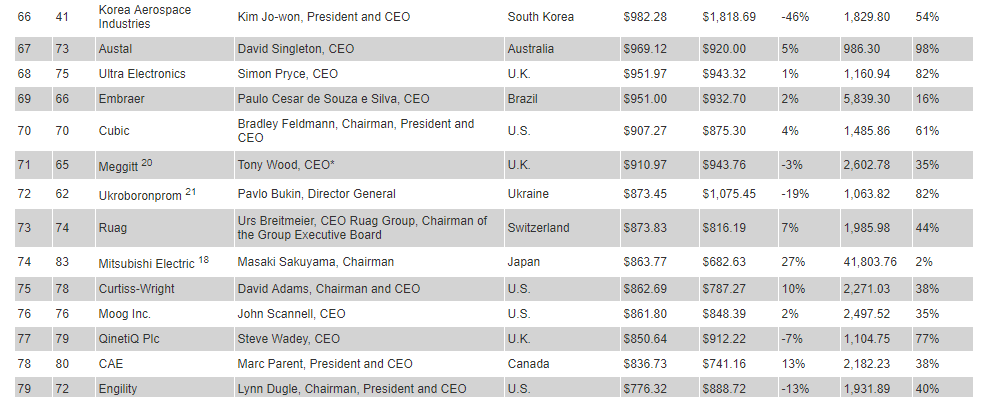Select the 27% change value for Mitsubishi
This screenshot has height=397, width=993.
coord(793,262)
